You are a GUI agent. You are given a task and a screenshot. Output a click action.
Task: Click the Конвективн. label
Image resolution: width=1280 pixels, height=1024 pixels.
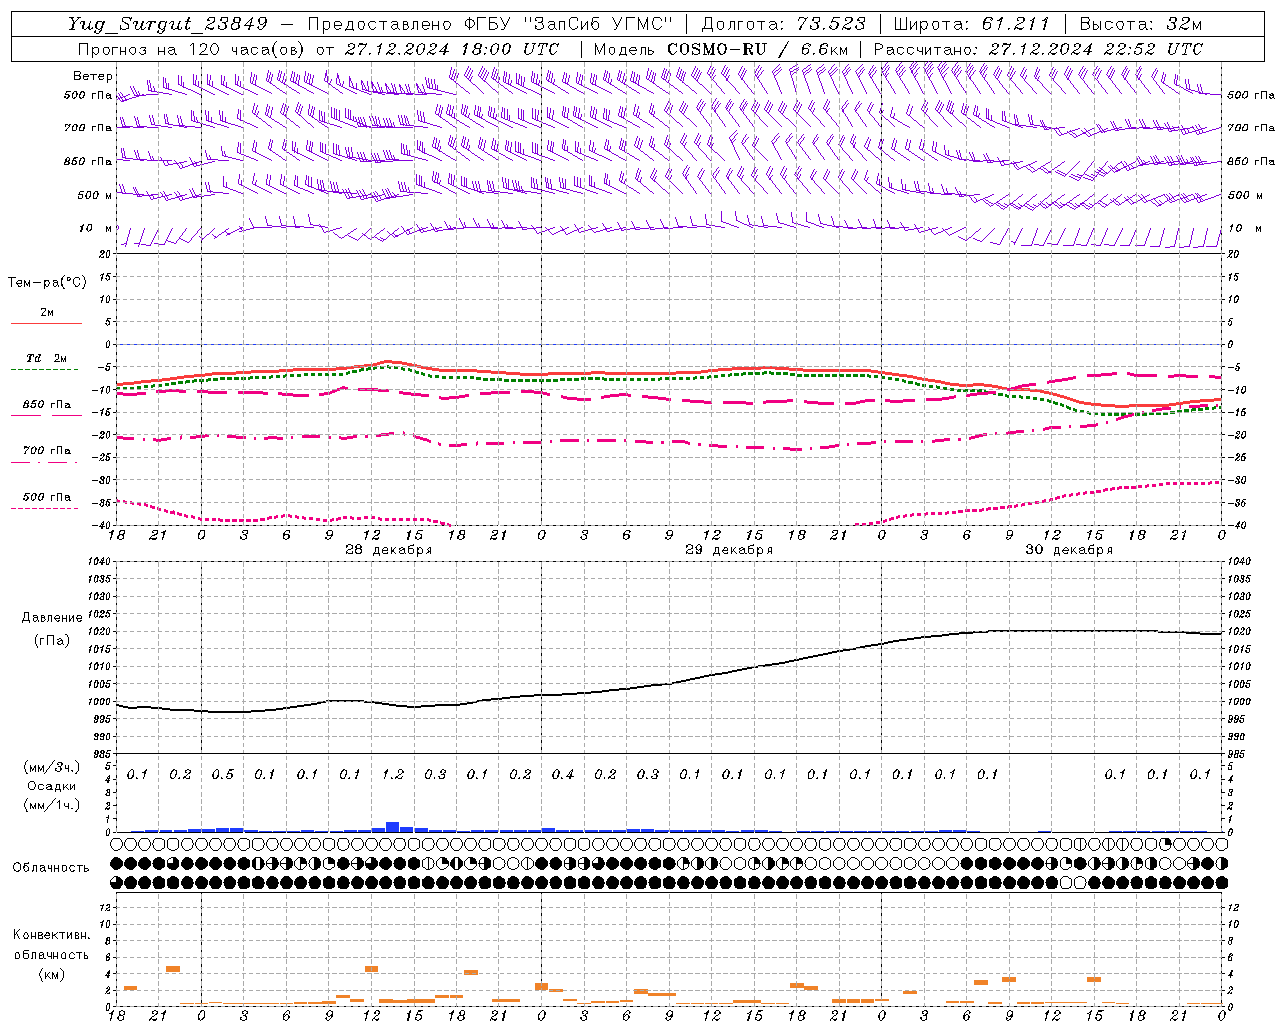[51, 935]
